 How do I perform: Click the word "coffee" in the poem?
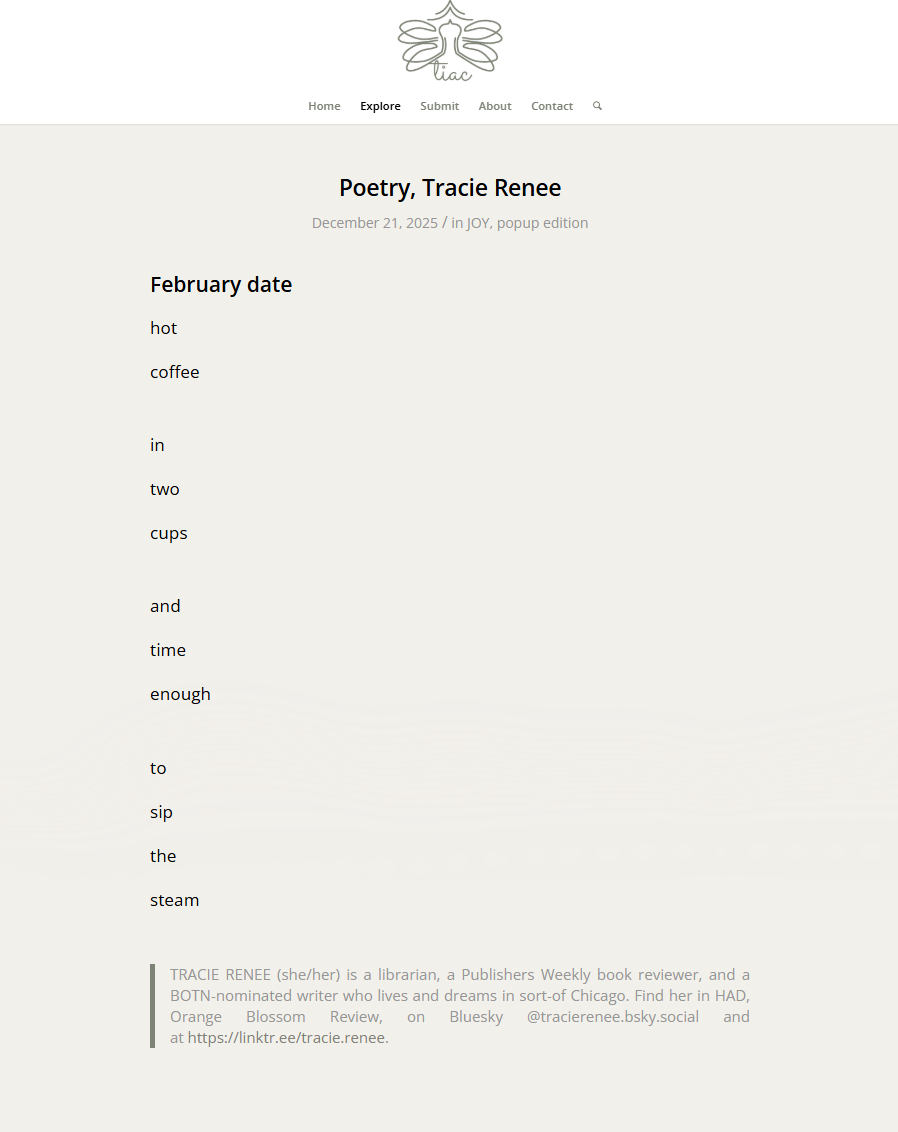click(175, 372)
